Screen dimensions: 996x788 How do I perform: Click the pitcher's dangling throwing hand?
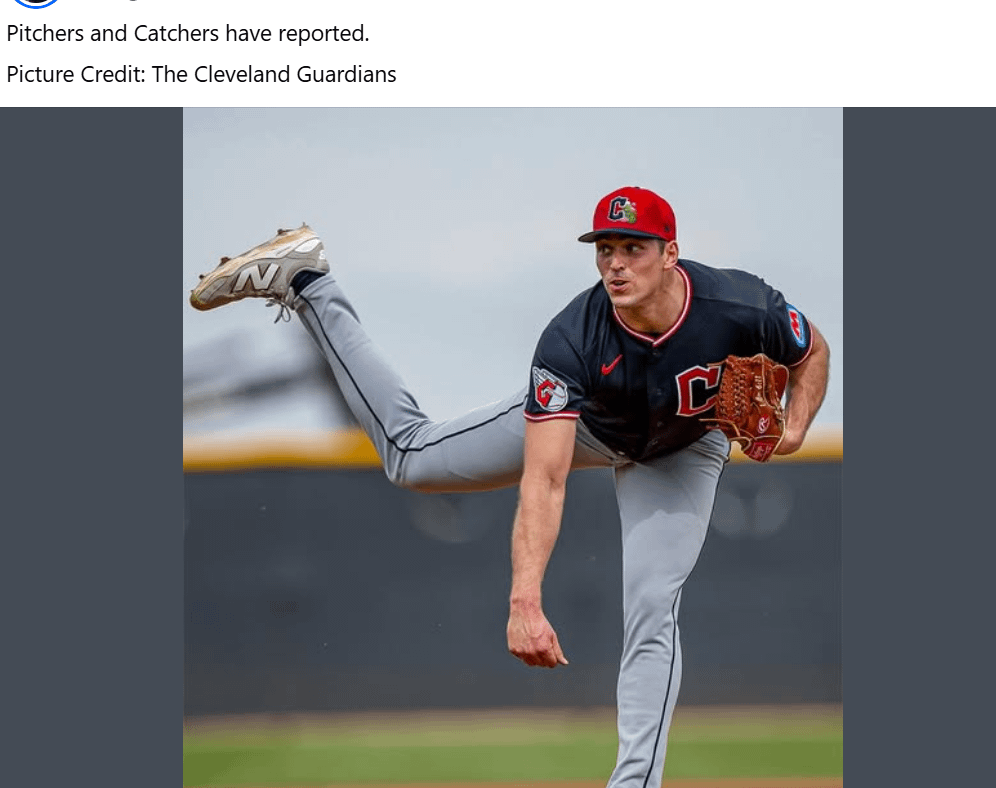[535, 636]
